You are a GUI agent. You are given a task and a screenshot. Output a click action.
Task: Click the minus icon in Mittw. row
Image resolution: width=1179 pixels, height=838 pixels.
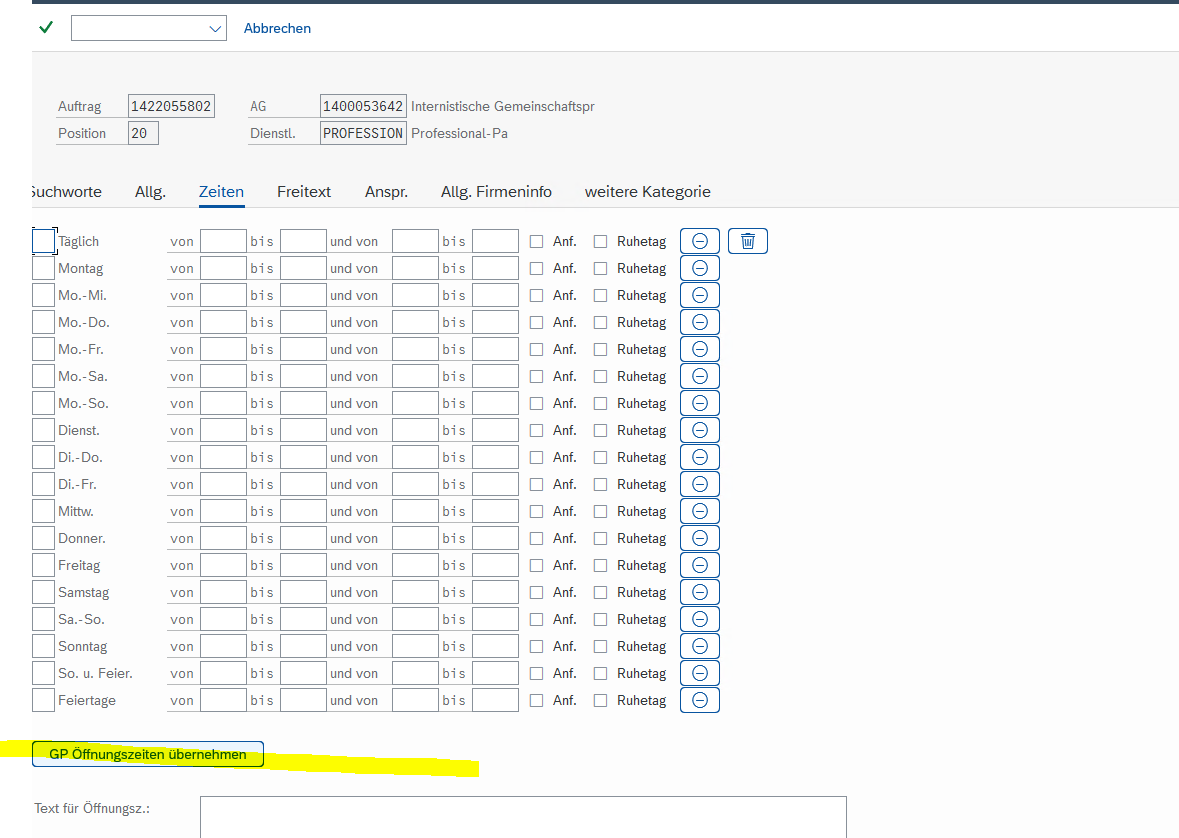click(x=700, y=512)
